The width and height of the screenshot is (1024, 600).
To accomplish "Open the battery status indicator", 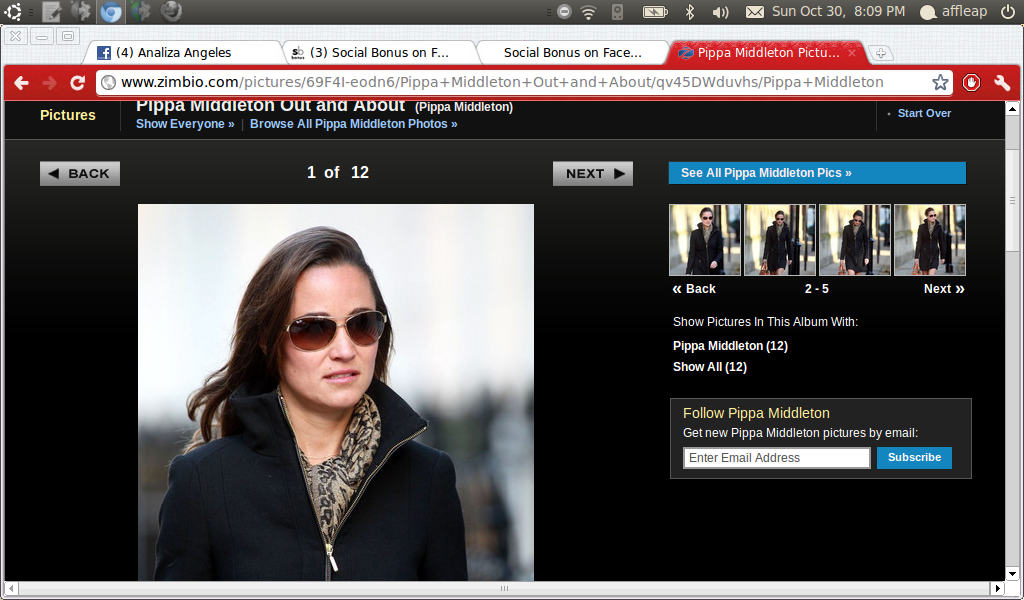I will click(655, 12).
